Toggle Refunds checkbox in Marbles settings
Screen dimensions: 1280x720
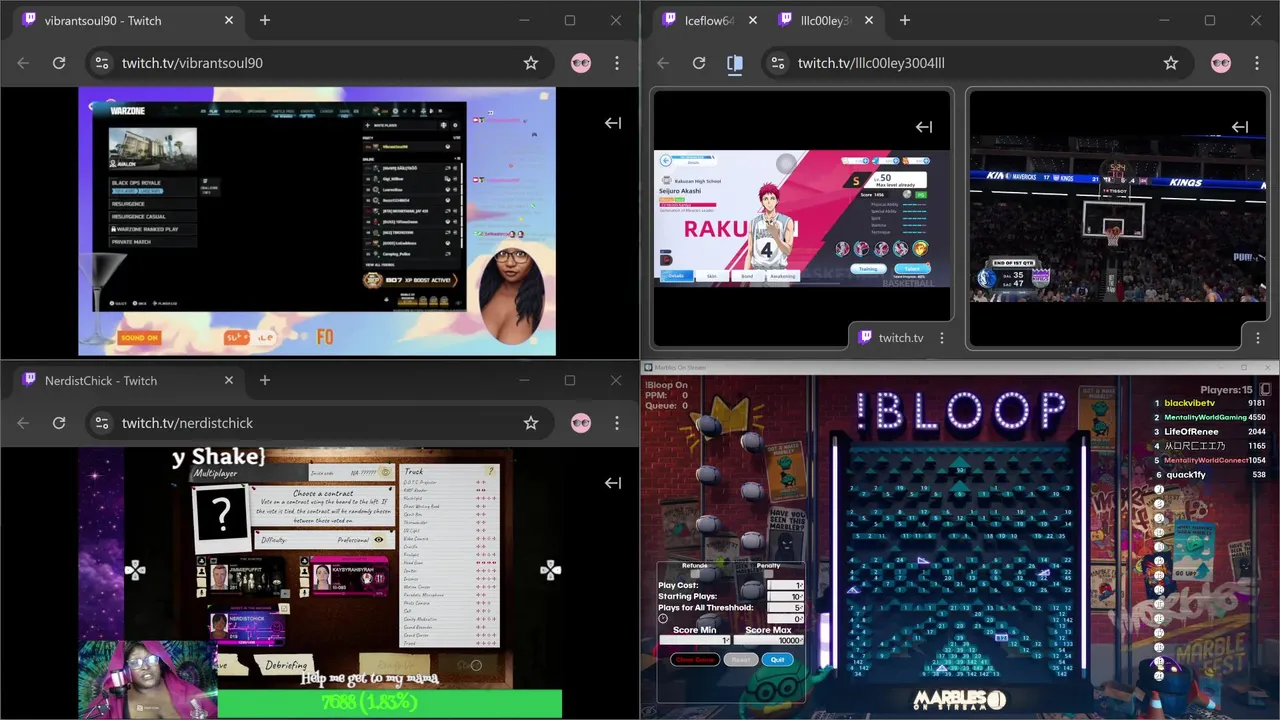pos(695,574)
